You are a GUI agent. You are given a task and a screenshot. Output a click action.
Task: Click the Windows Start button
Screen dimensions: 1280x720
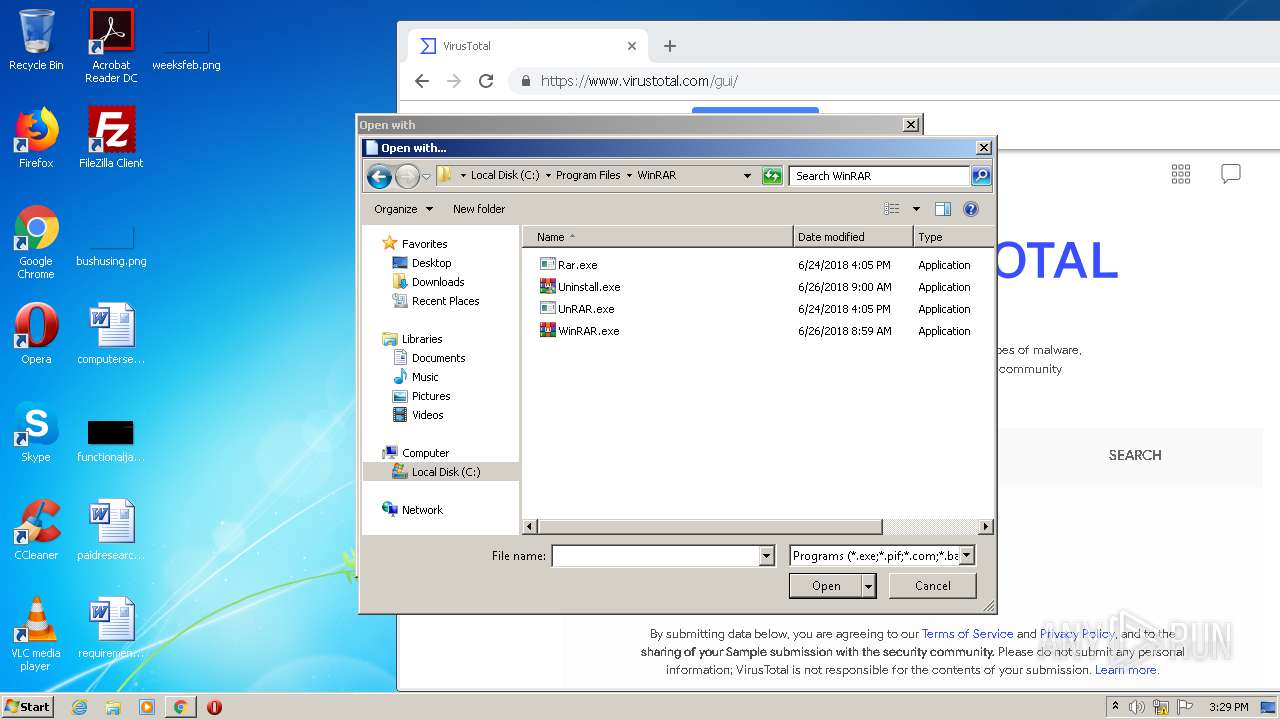tap(27, 707)
